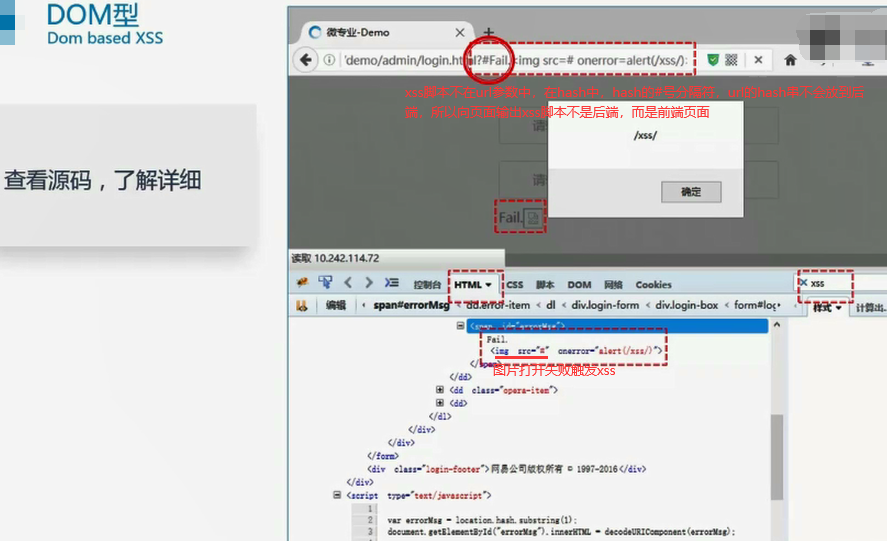Select div.login-box in the breadcrumb path
Image resolution: width=887 pixels, height=541 pixels.
click(x=686, y=305)
